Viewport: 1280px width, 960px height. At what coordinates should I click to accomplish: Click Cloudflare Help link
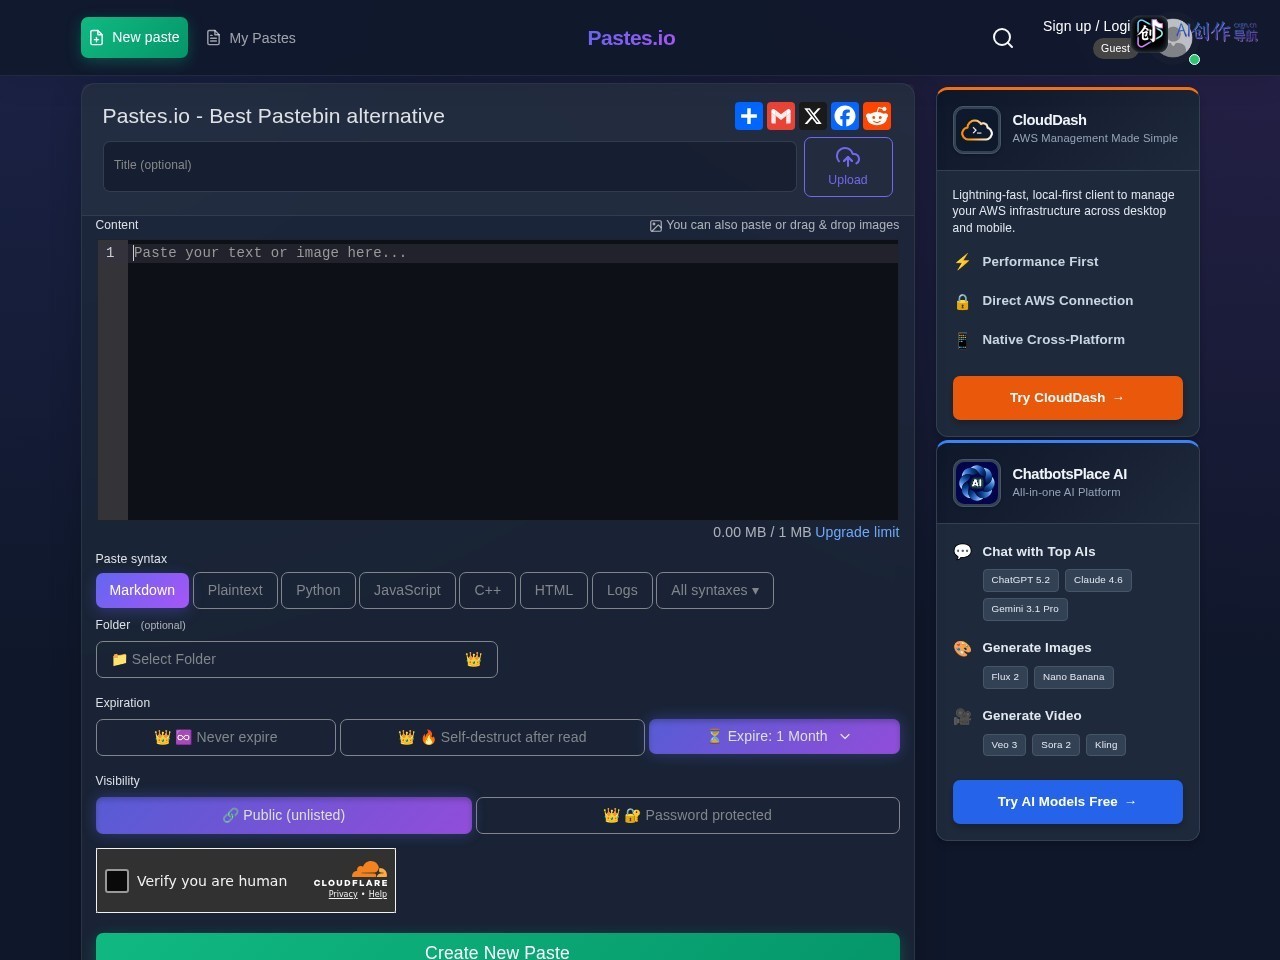pyautogui.click(x=378, y=894)
